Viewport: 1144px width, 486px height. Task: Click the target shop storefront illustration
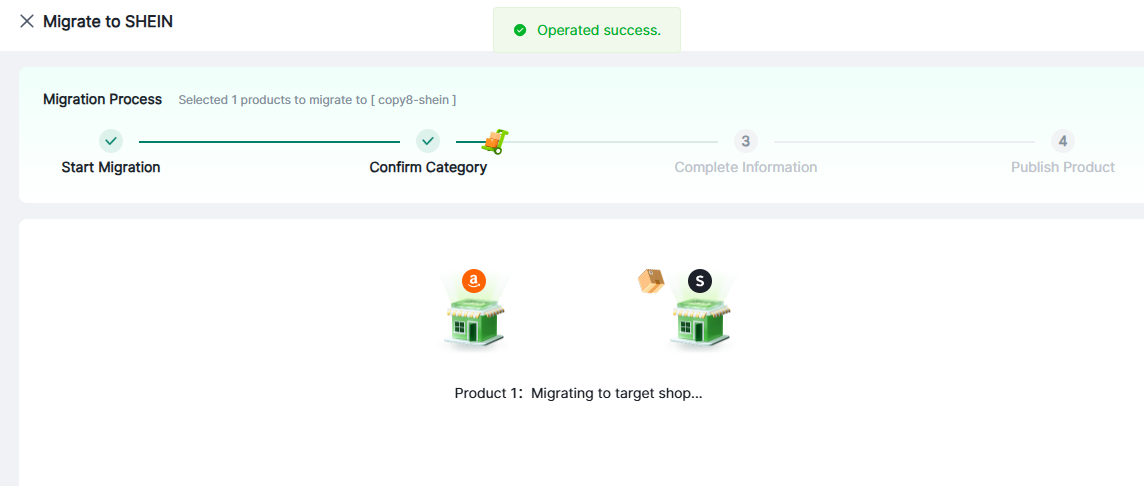pos(700,323)
